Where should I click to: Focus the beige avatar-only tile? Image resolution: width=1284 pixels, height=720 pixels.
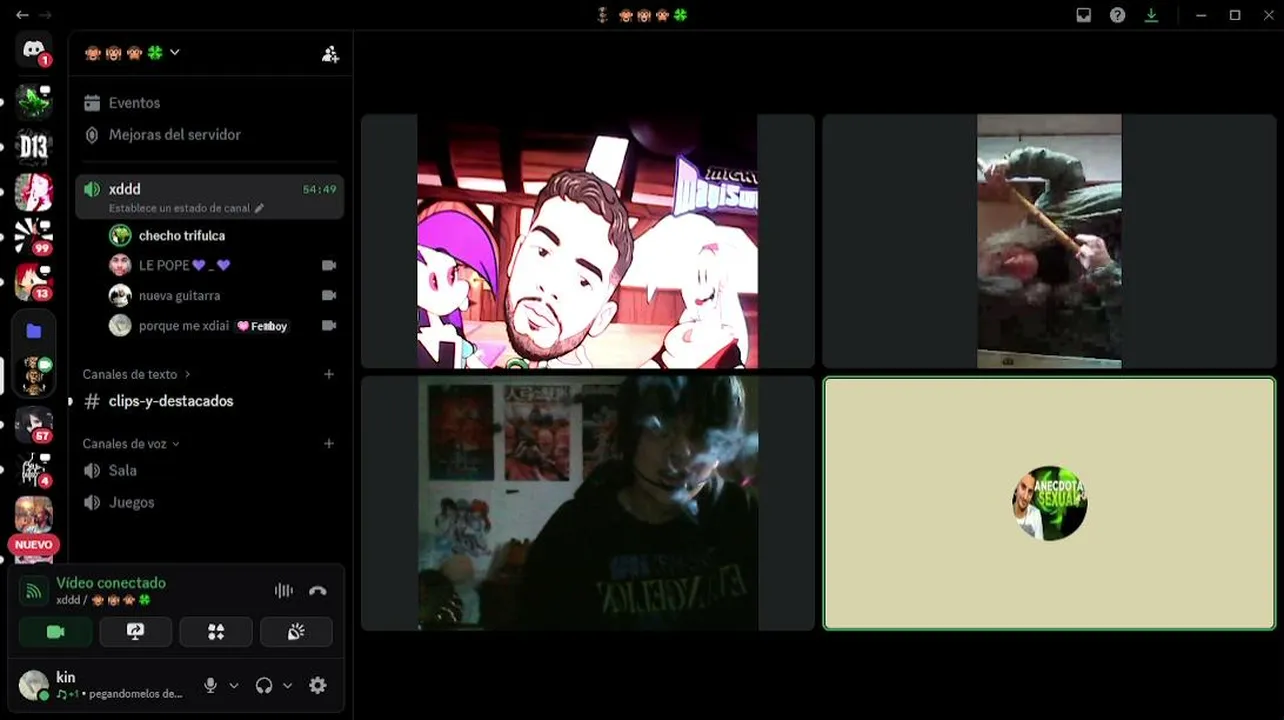1049,503
